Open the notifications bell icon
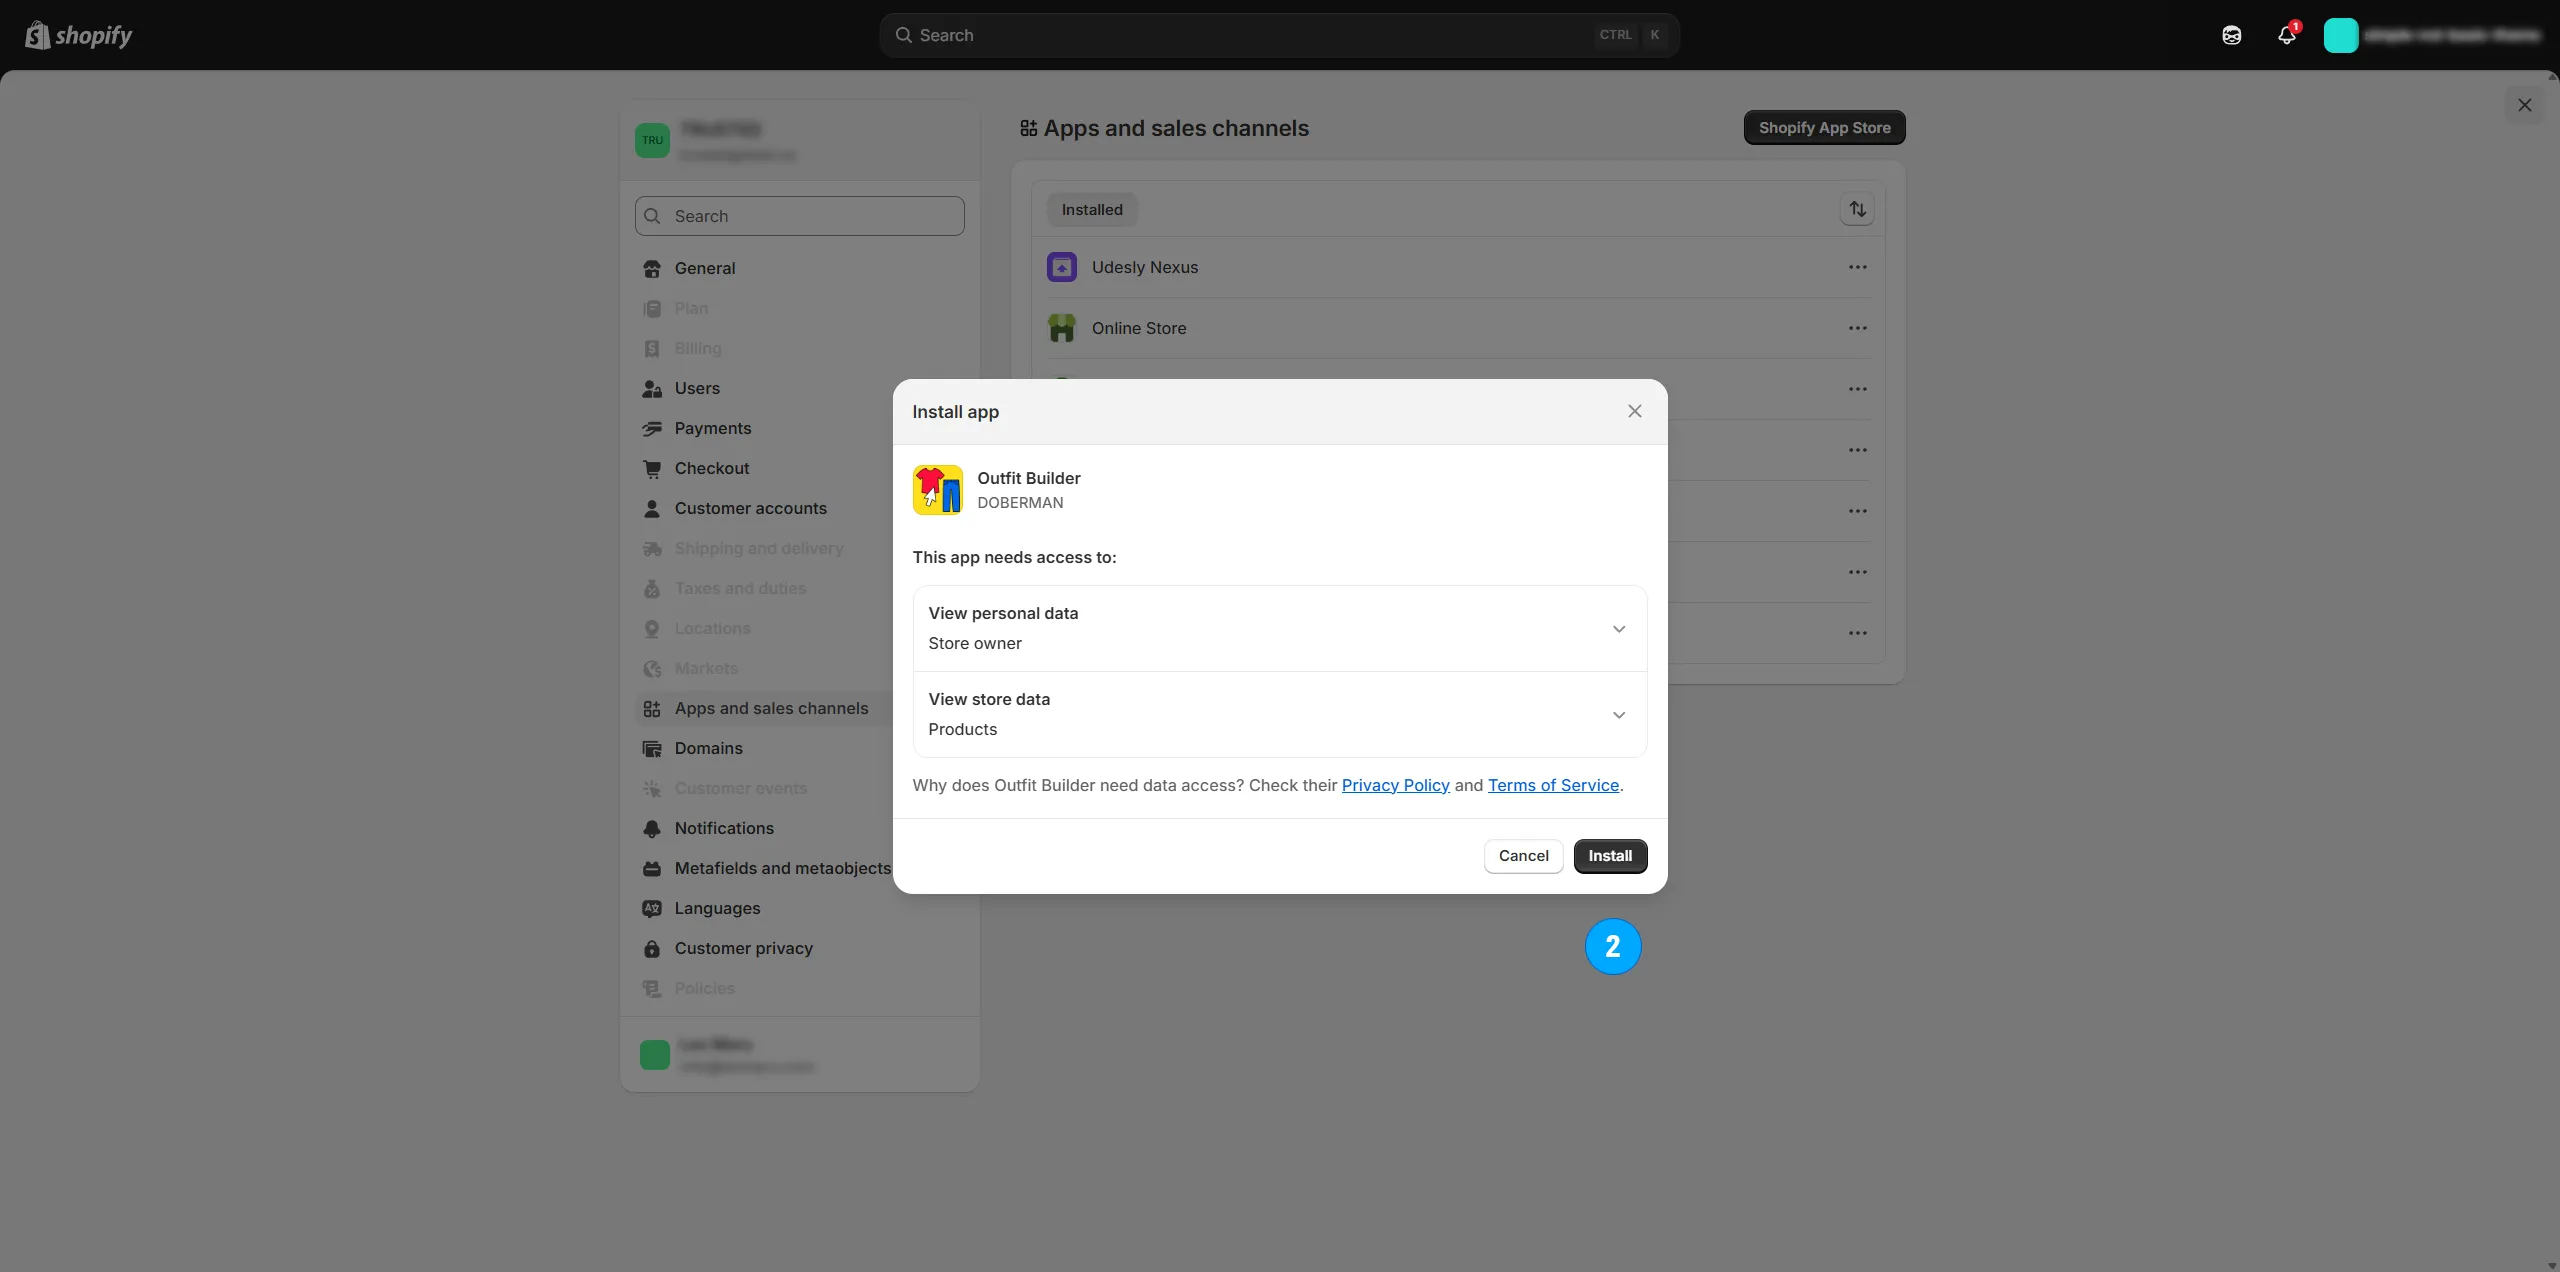 click(2286, 35)
